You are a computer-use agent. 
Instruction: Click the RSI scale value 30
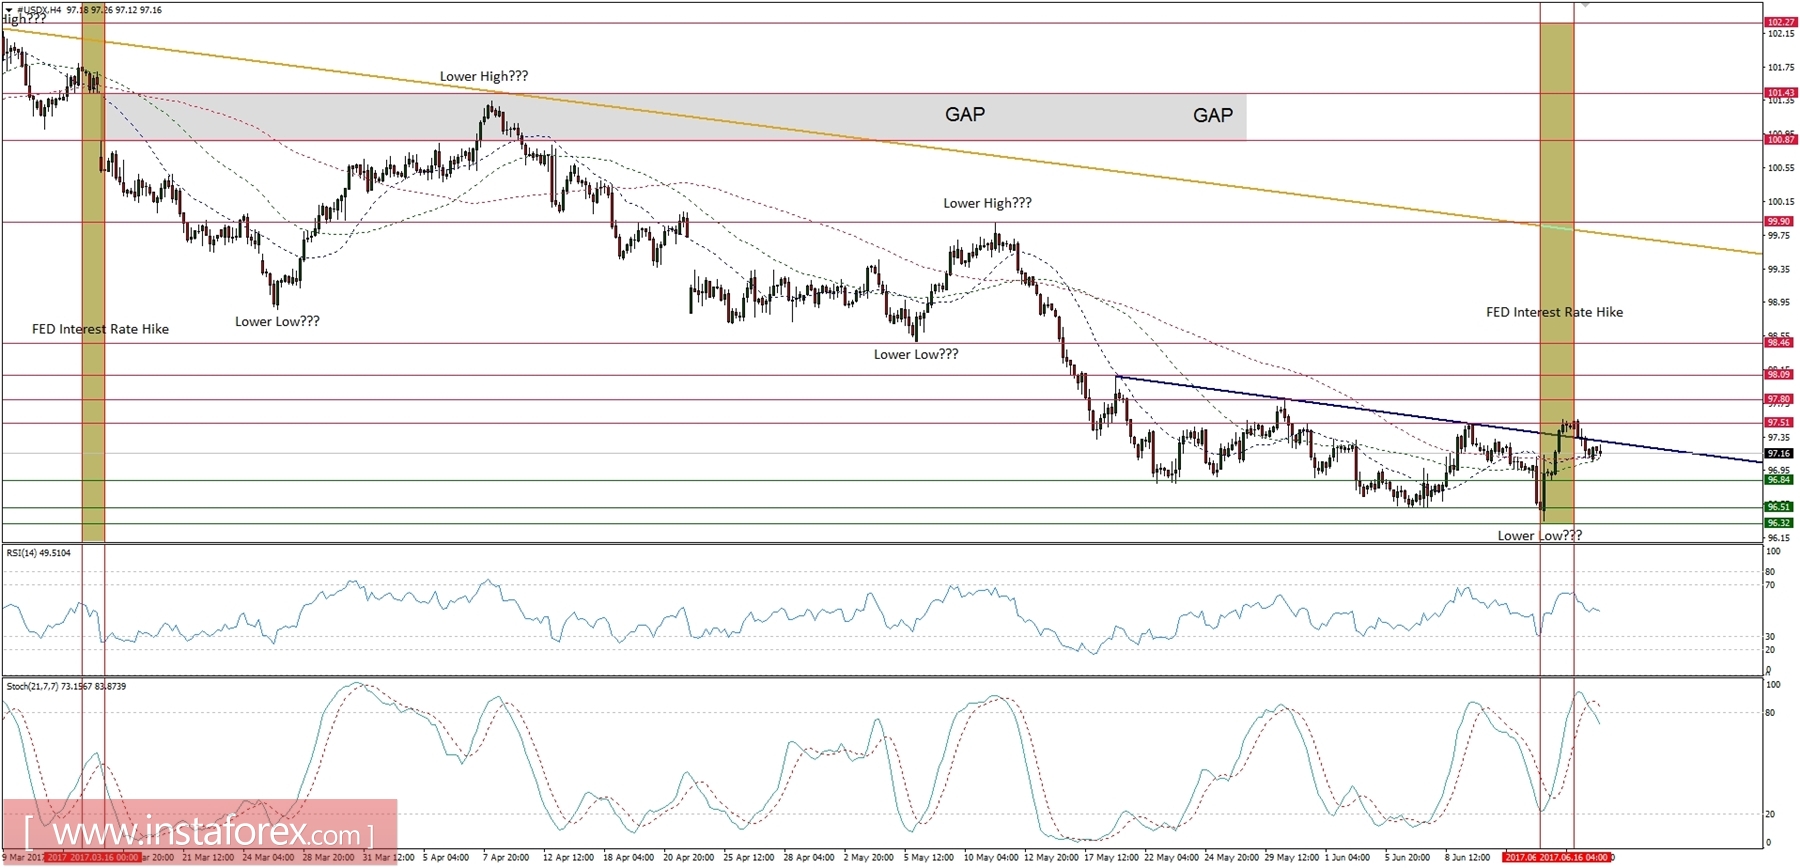tap(1771, 637)
